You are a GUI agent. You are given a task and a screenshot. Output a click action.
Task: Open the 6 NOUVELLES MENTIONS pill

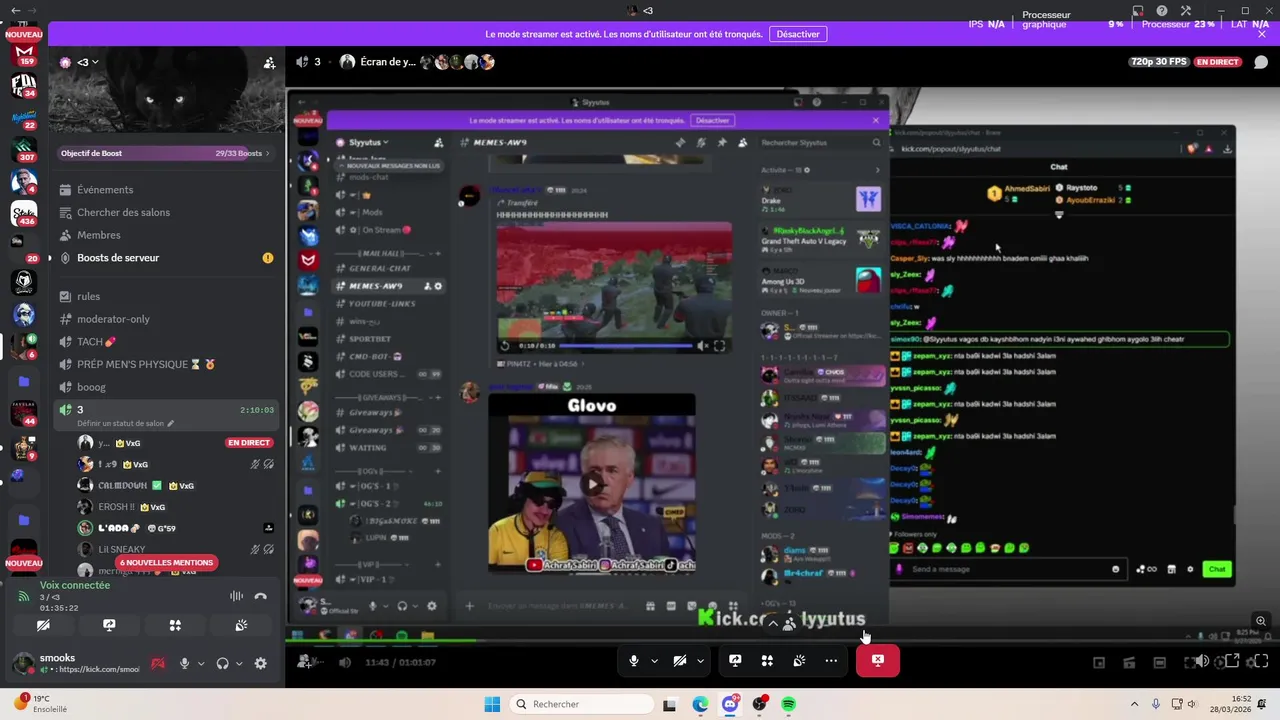[x=167, y=562]
